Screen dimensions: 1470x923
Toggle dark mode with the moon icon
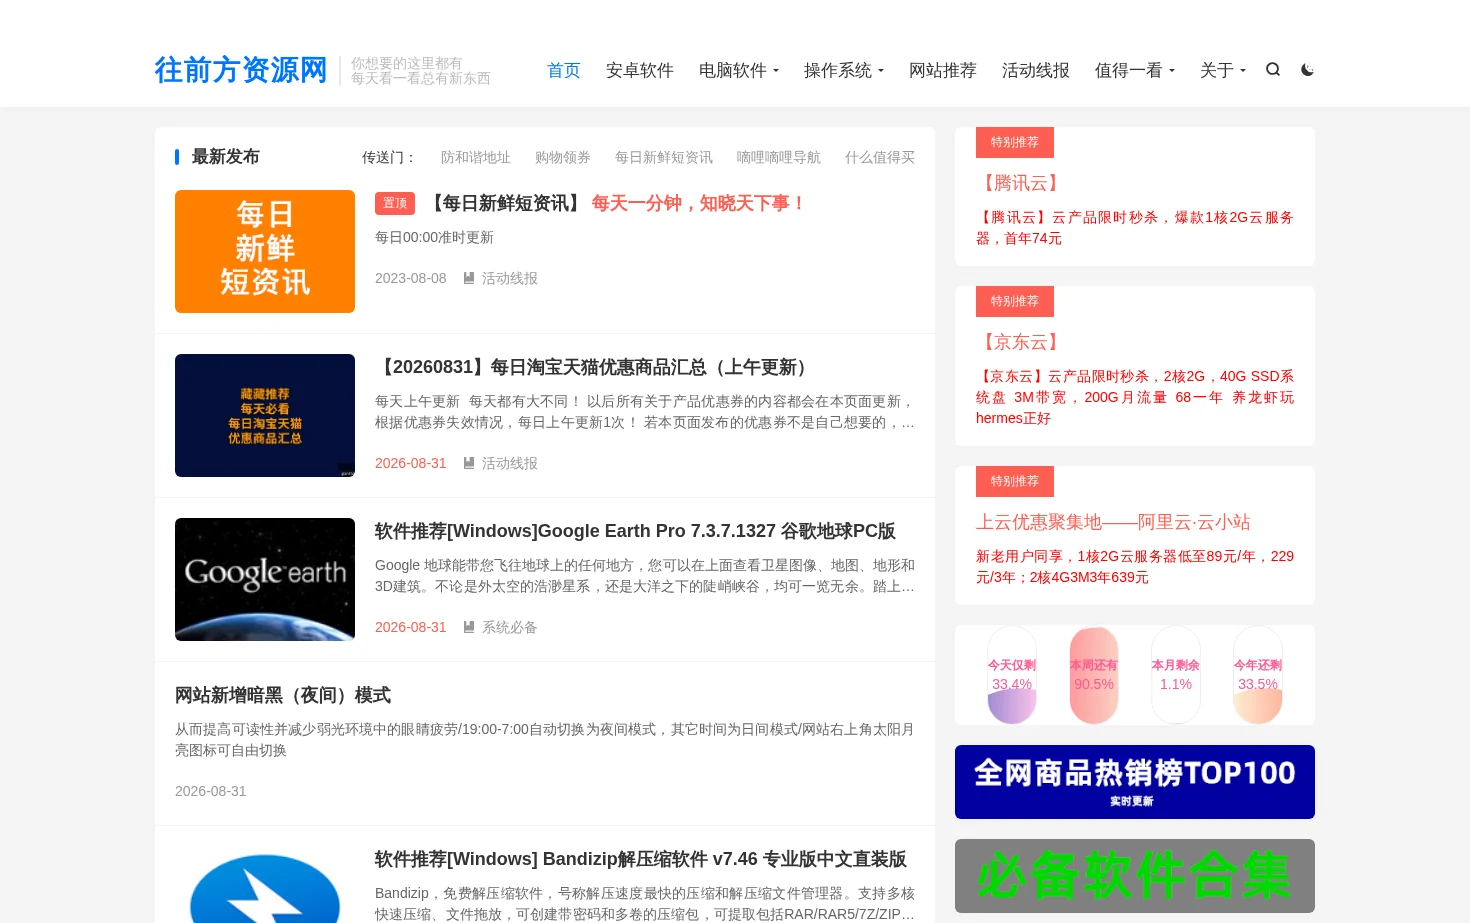click(1307, 70)
